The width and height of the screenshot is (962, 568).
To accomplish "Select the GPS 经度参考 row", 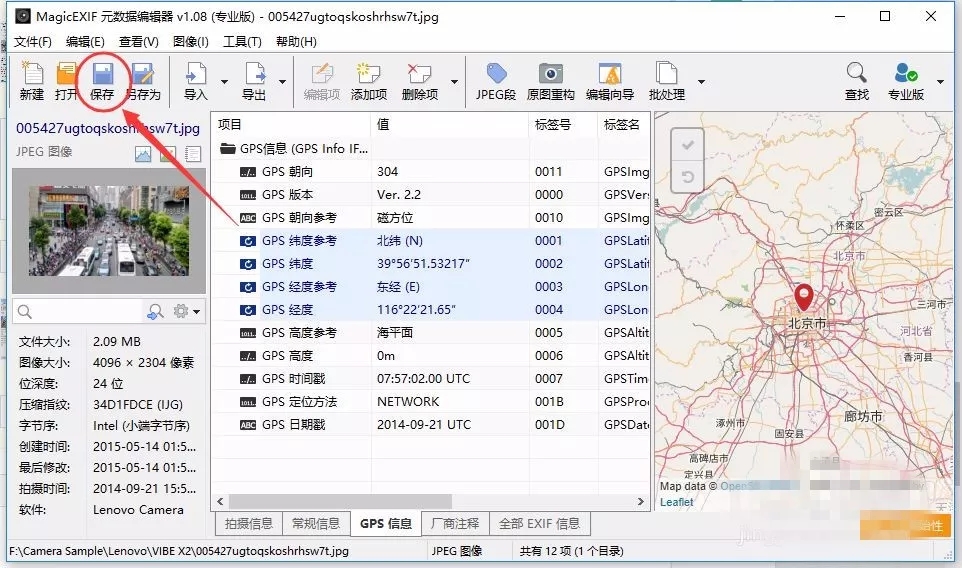I will tap(431, 286).
